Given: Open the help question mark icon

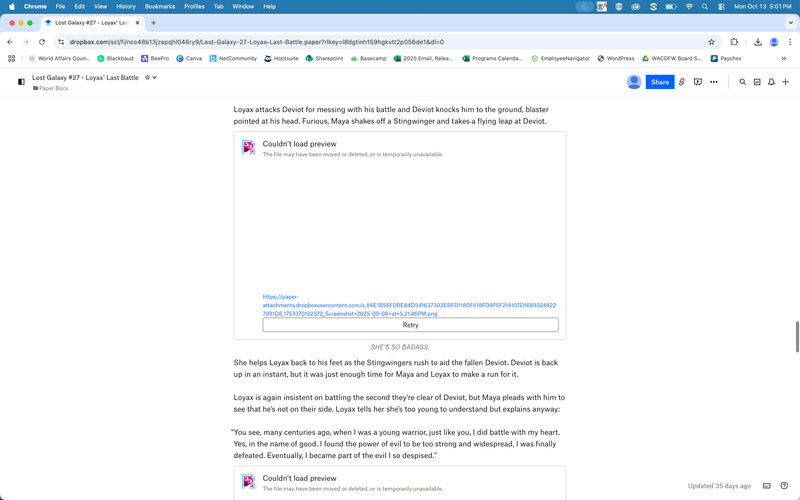Looking at the screenshot, I should tap(784, 486).
